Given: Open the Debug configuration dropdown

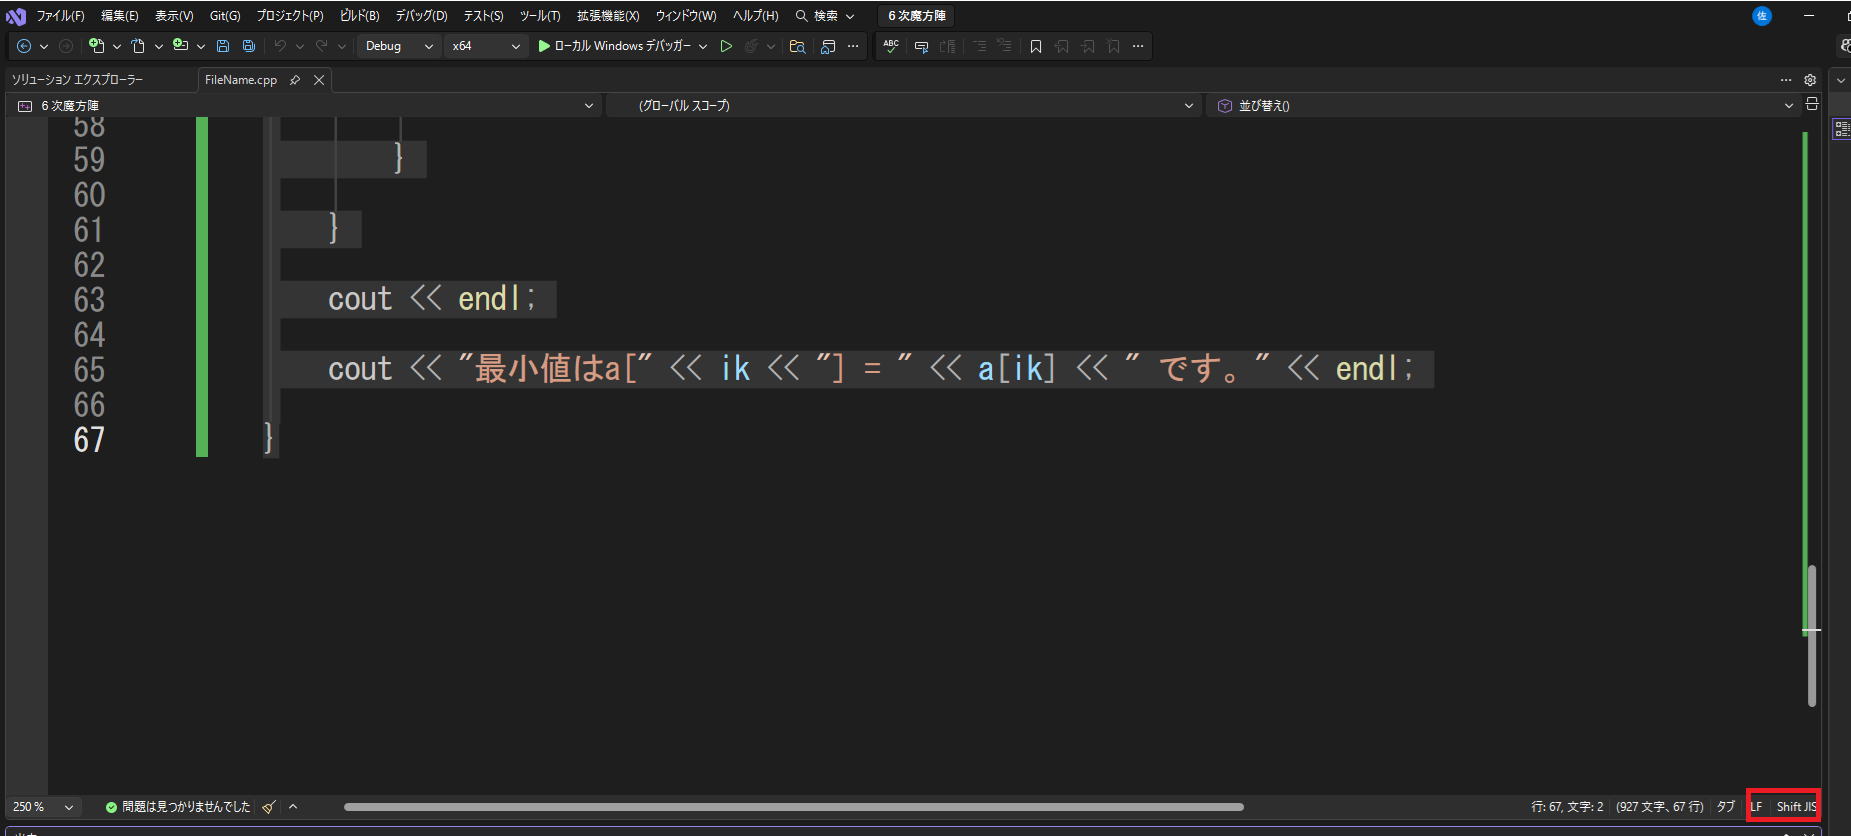Looking at the screenshot, I should 399,46.
